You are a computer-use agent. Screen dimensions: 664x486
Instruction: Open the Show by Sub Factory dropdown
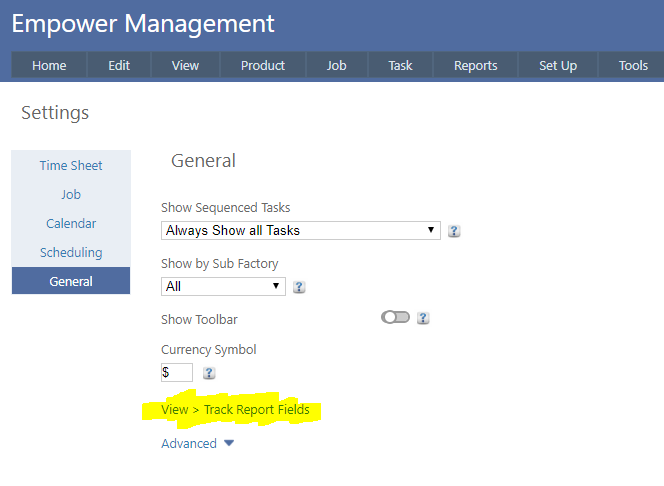pyautogui.click(x=223, y=286)
